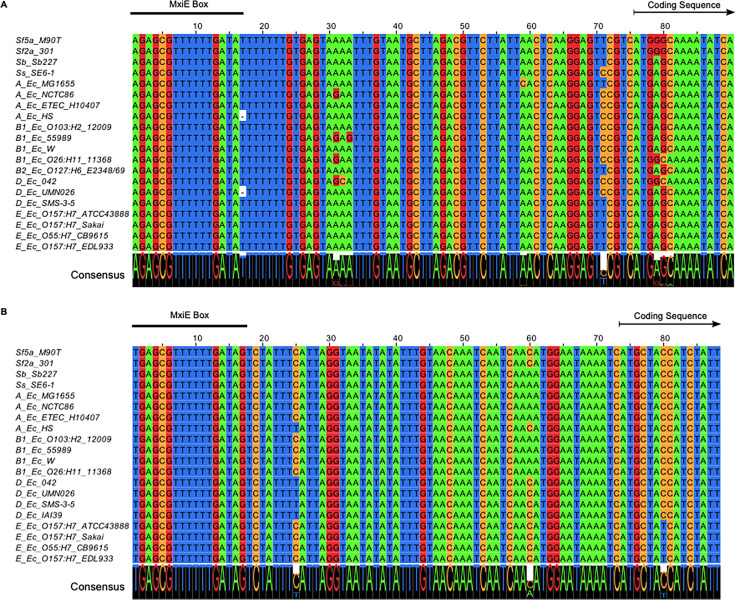Select E_Ec_O55:H7_CB9615 label in panel B
735x600 pixels.
[x=62, y=548]
